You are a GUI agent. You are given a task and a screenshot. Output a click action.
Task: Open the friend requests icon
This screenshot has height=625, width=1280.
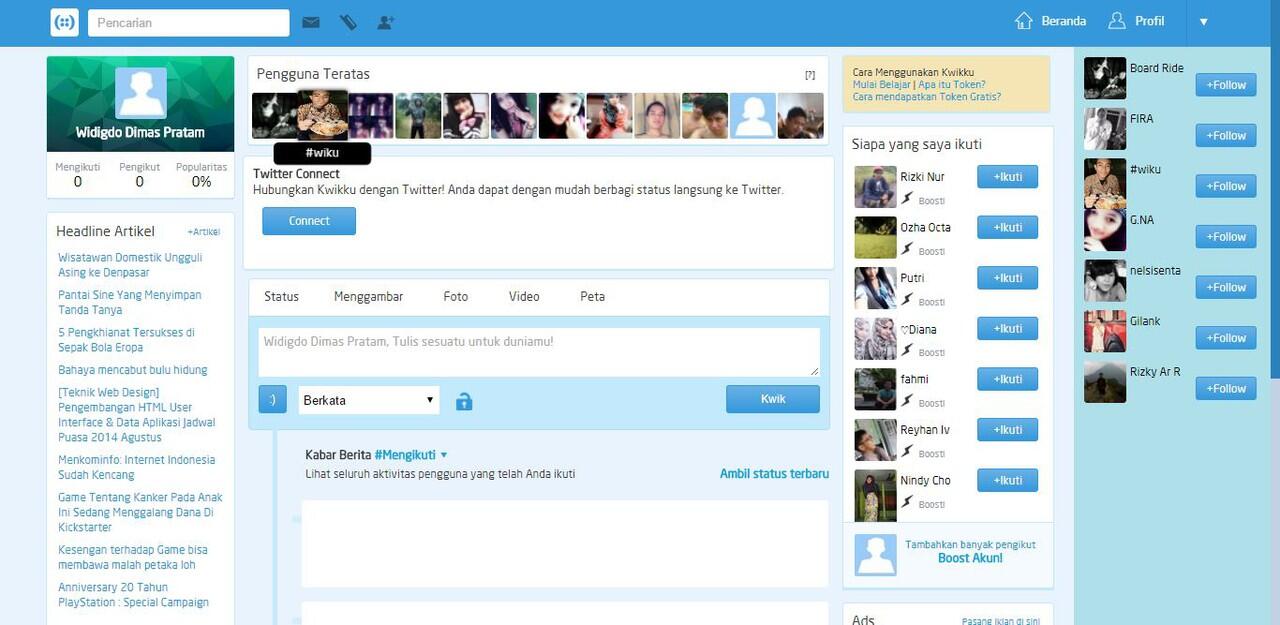click(x=385, y=22)
